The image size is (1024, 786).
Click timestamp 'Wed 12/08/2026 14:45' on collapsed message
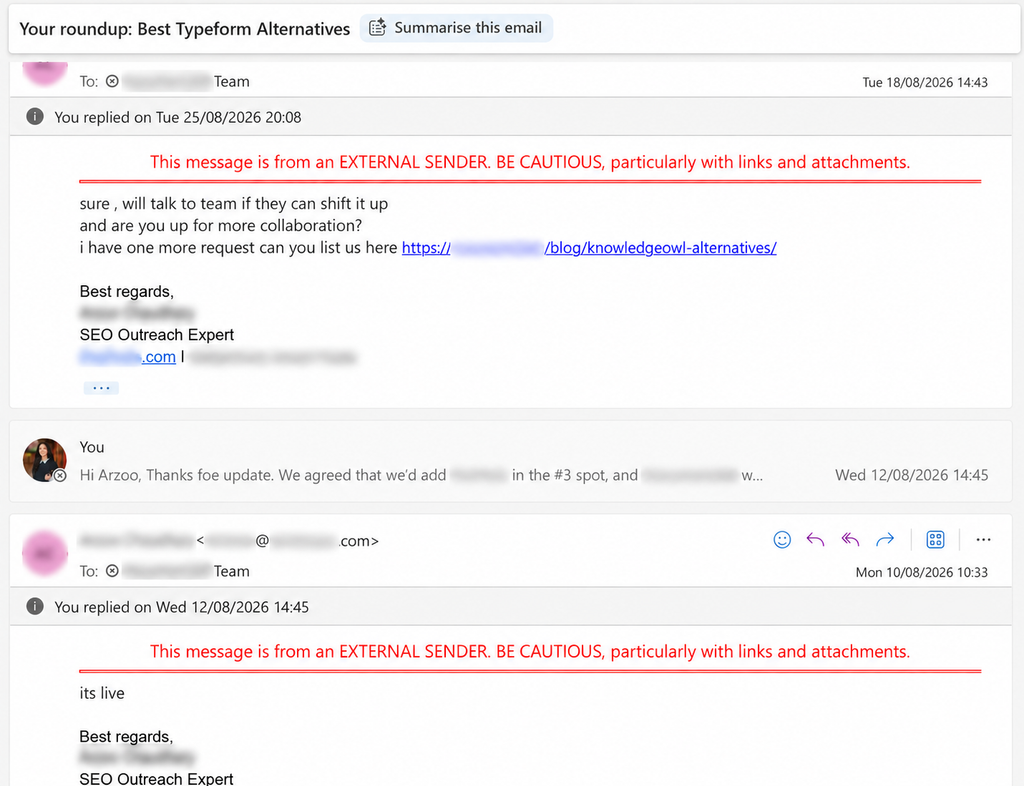(912, 475)
